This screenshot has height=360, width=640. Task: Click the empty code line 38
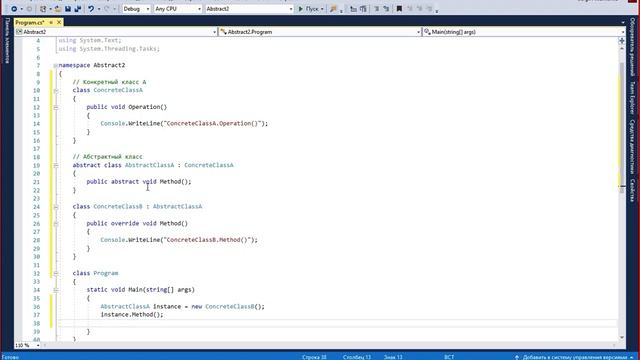click(337, 323)
